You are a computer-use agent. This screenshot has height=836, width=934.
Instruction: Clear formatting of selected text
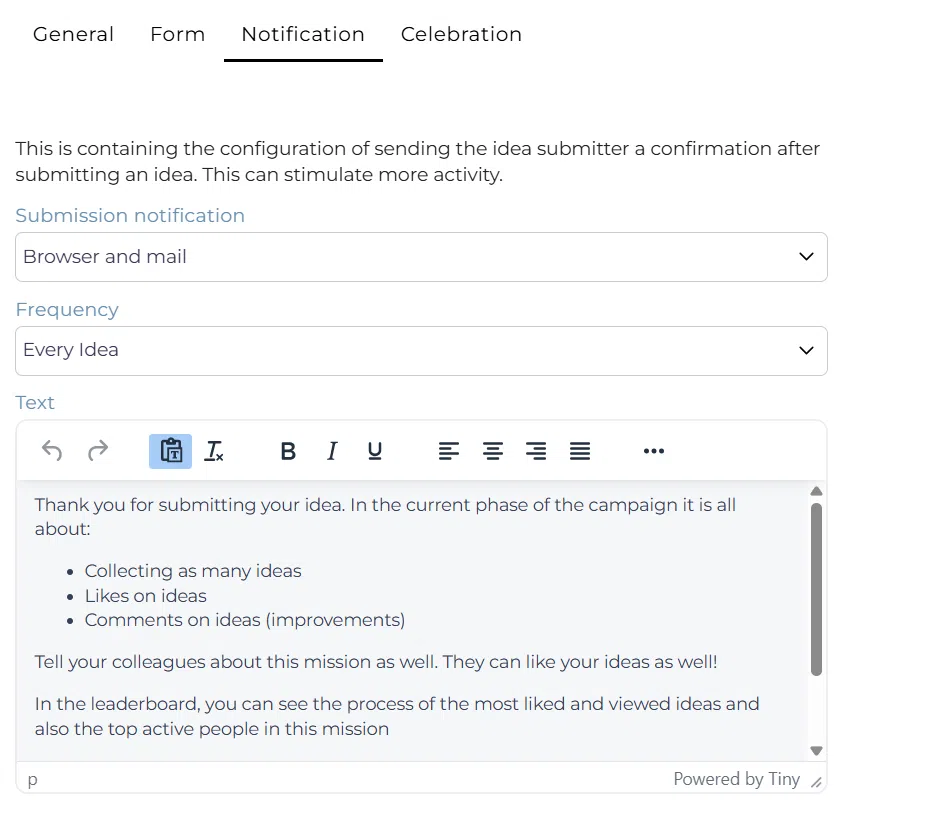coord(214,451)
